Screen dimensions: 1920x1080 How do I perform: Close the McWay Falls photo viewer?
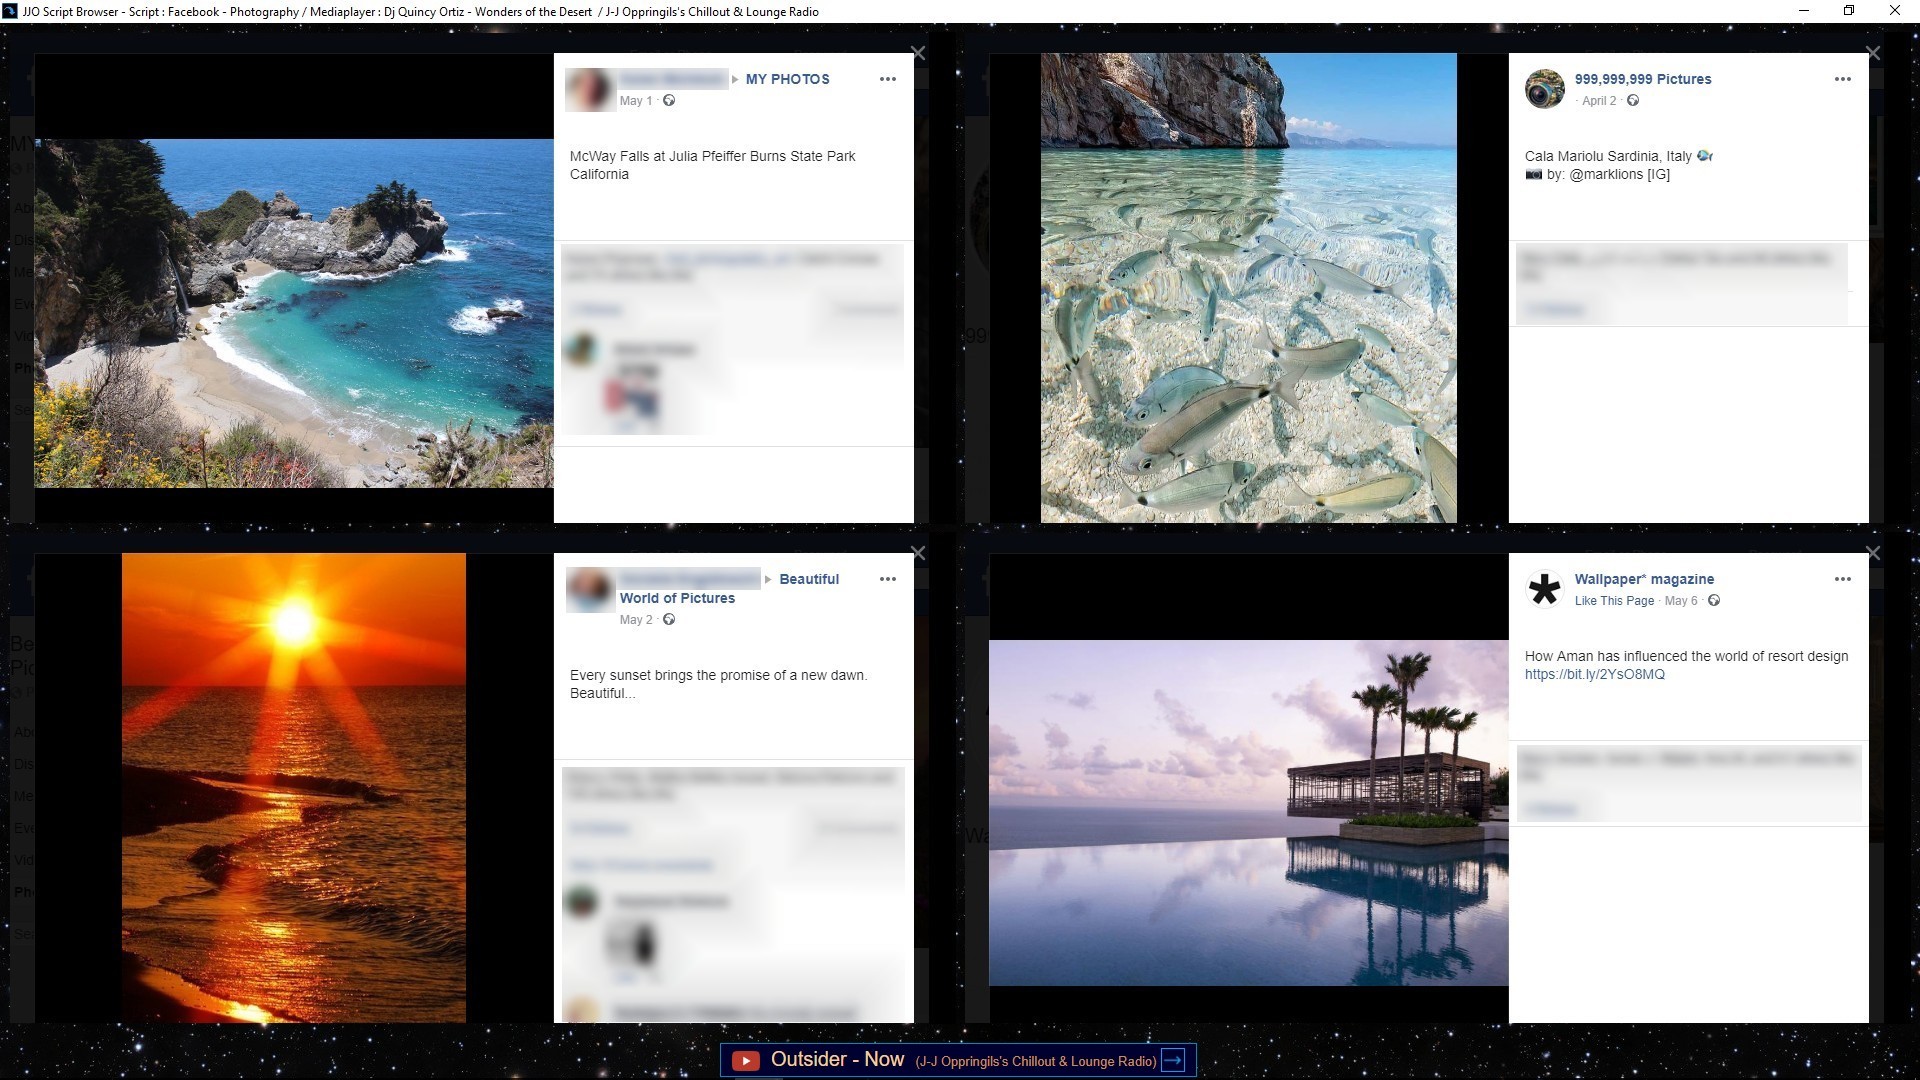(x=918, y=53)
